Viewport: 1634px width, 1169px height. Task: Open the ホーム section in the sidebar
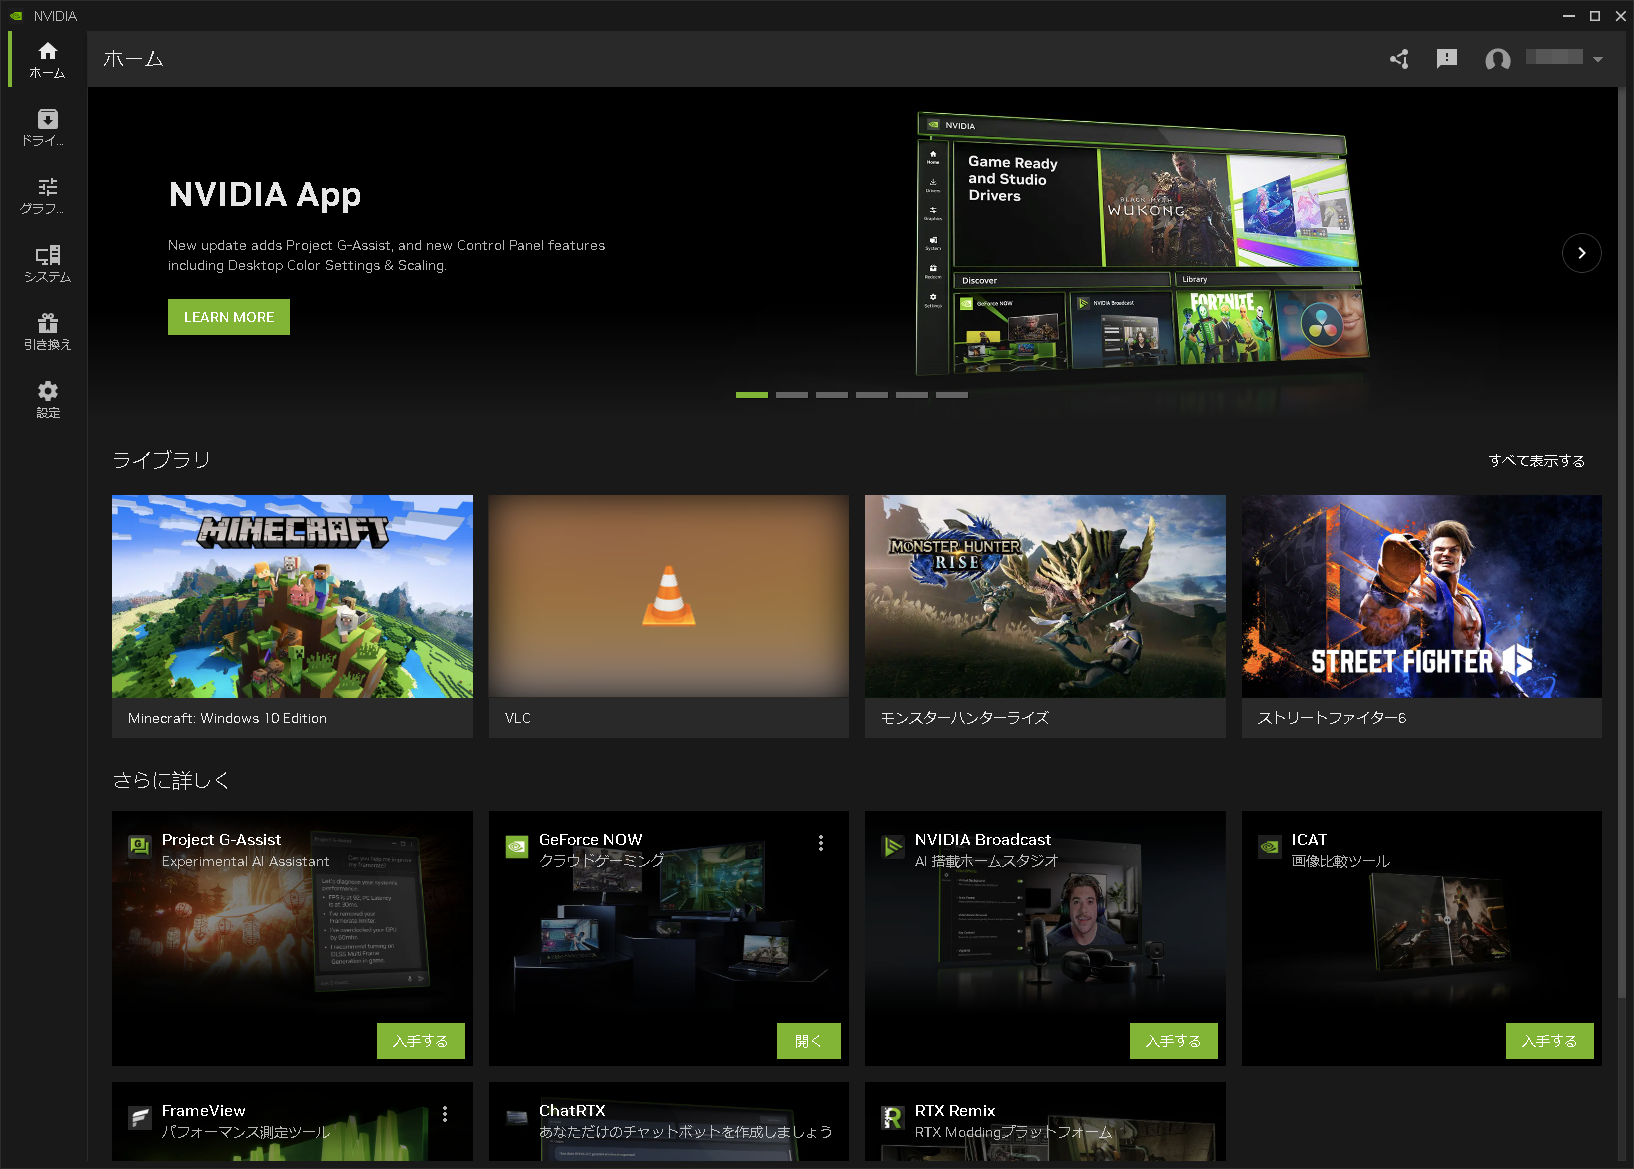(46, 58)
